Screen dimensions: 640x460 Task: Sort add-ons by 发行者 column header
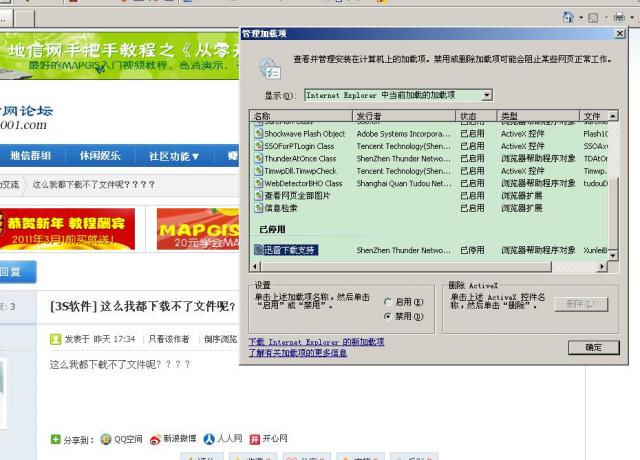(x=368, y=116)
